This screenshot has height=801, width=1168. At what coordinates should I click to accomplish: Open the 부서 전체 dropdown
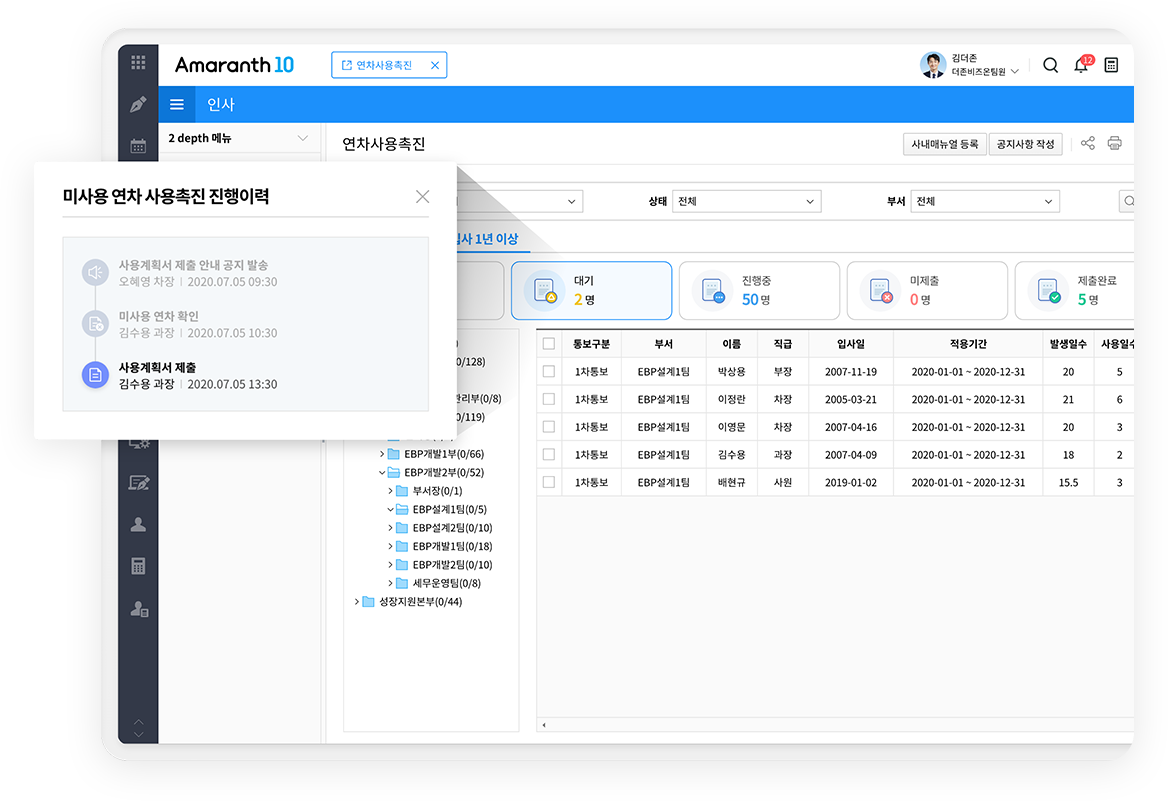(x=985, y=201)
